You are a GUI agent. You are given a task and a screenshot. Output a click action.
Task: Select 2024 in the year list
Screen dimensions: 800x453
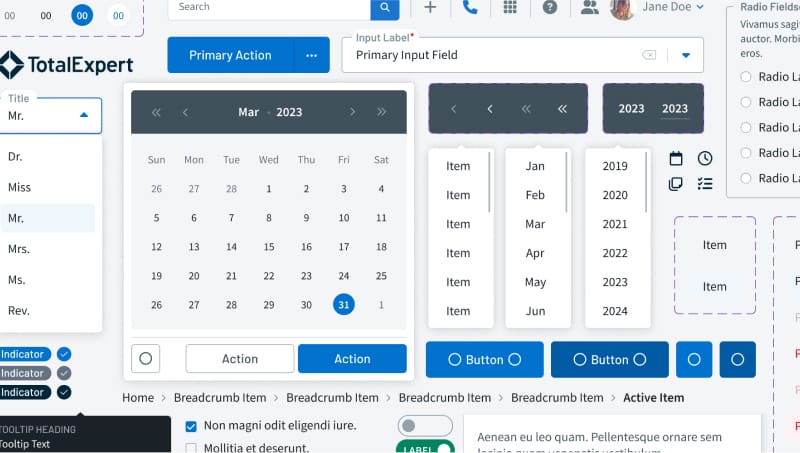click(615, 311)
